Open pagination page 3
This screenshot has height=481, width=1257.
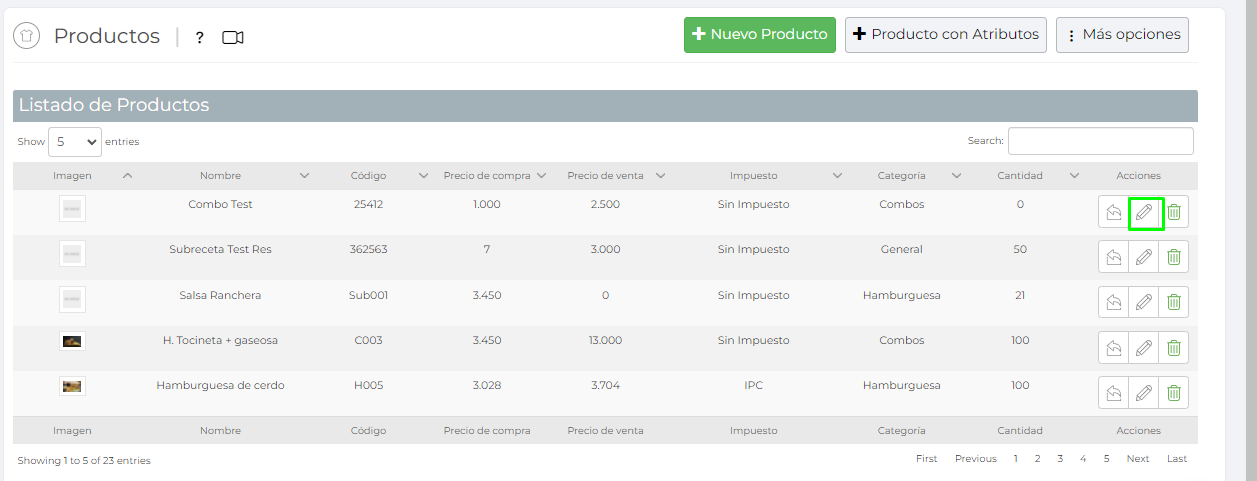click(1060, 459)
